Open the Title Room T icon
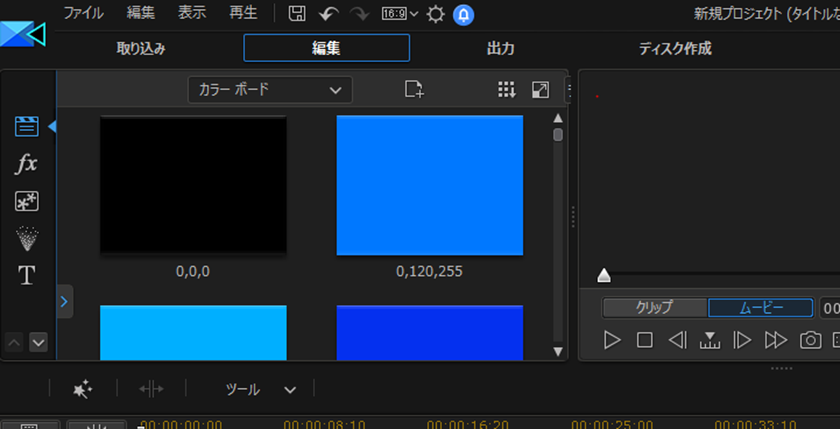 coord(27,276)
